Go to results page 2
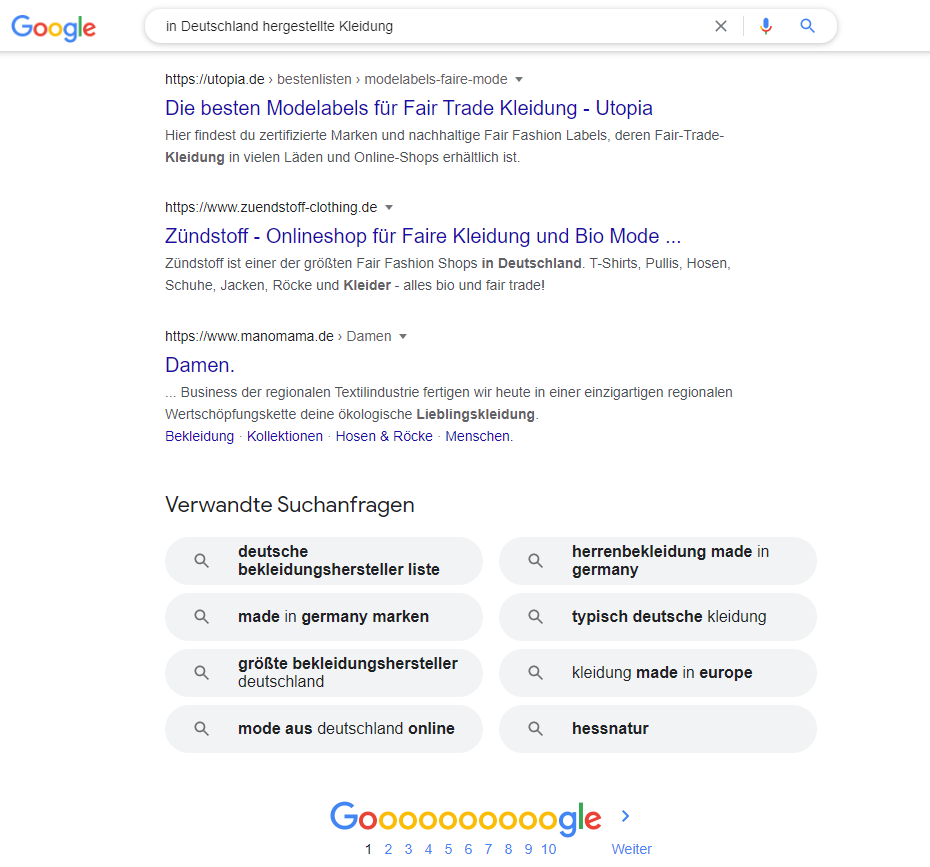The height and width of the screenshot is (867, 930). (x=388, y=848)
